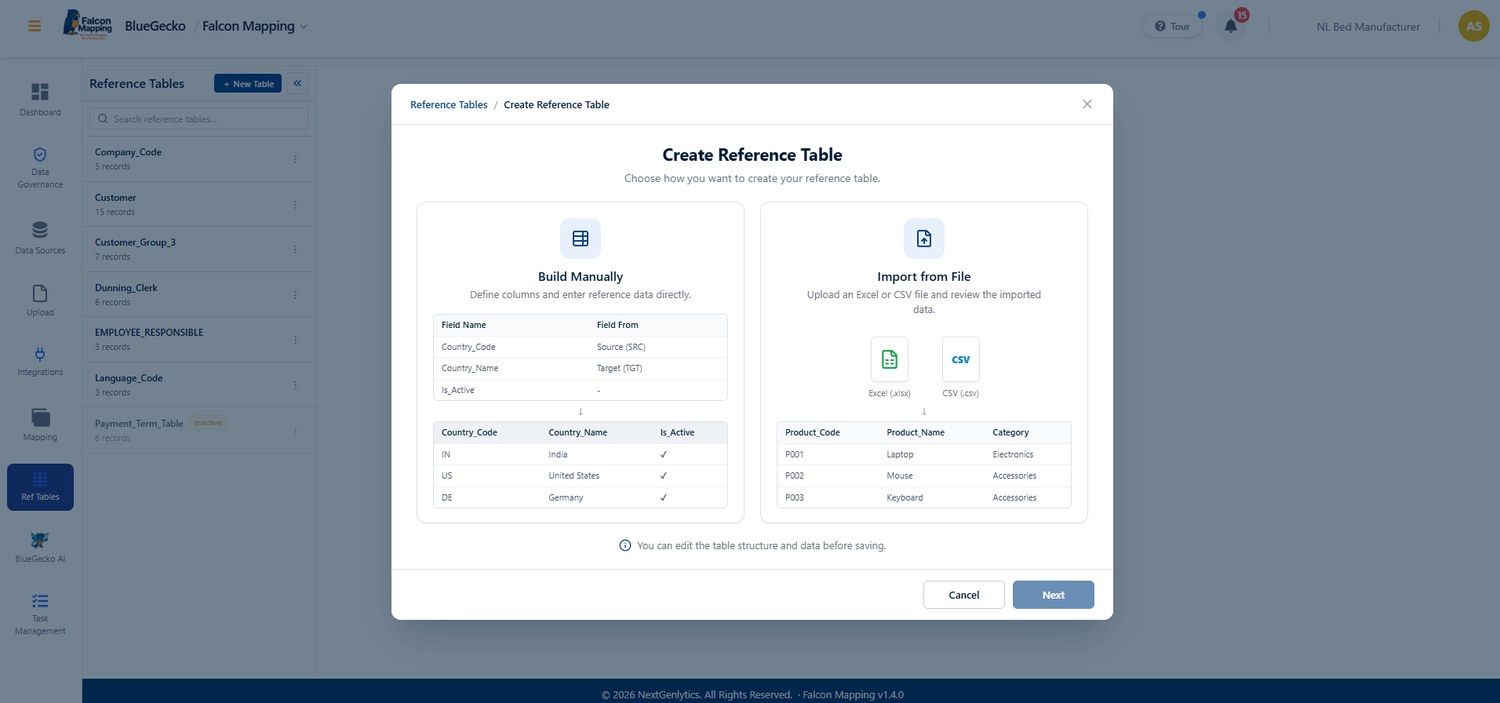The height and width of the screenshot is (703, 1500).
Task: Select Language_Code reference table
Action: point(199,384)
